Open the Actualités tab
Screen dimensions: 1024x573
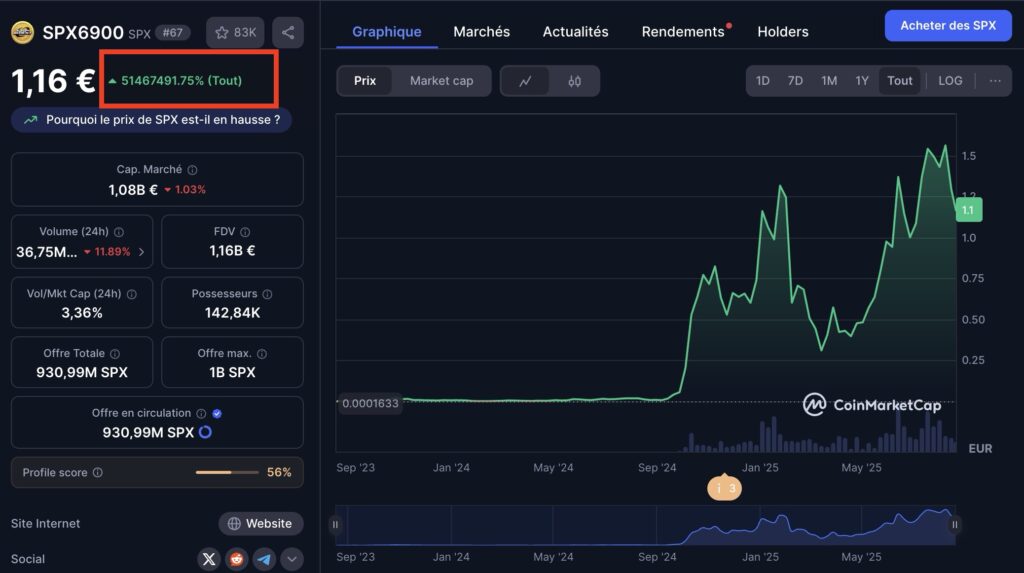[575, 31]
